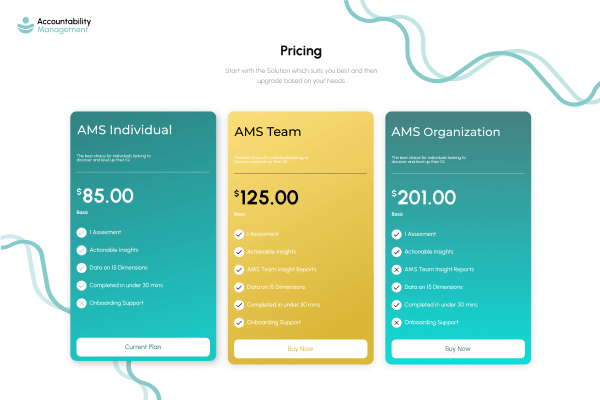Click the Current Plan button
The image size is (600, 400).
(x=143, y=347)
